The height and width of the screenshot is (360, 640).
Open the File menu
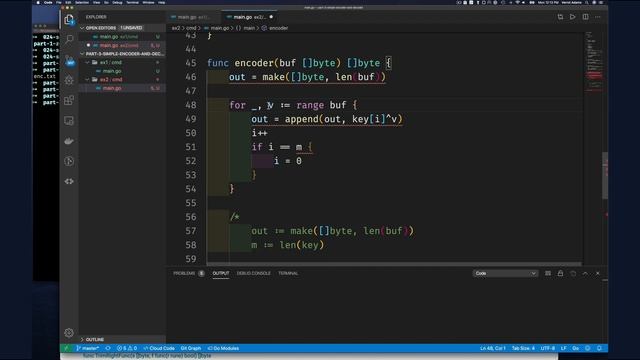pyautogui.click(x=59, y=2)
